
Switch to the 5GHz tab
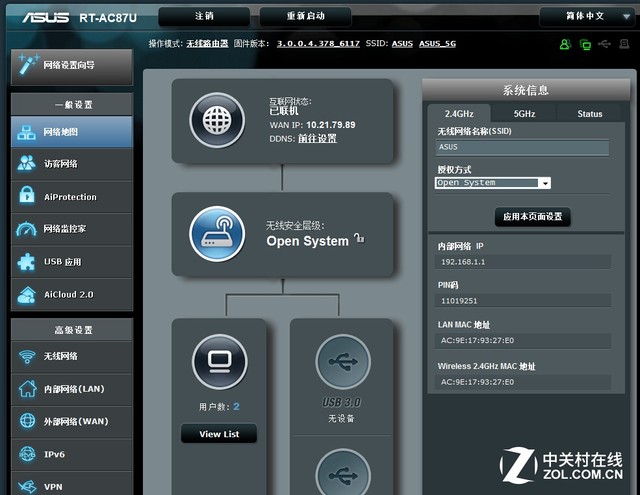(524, 113)
